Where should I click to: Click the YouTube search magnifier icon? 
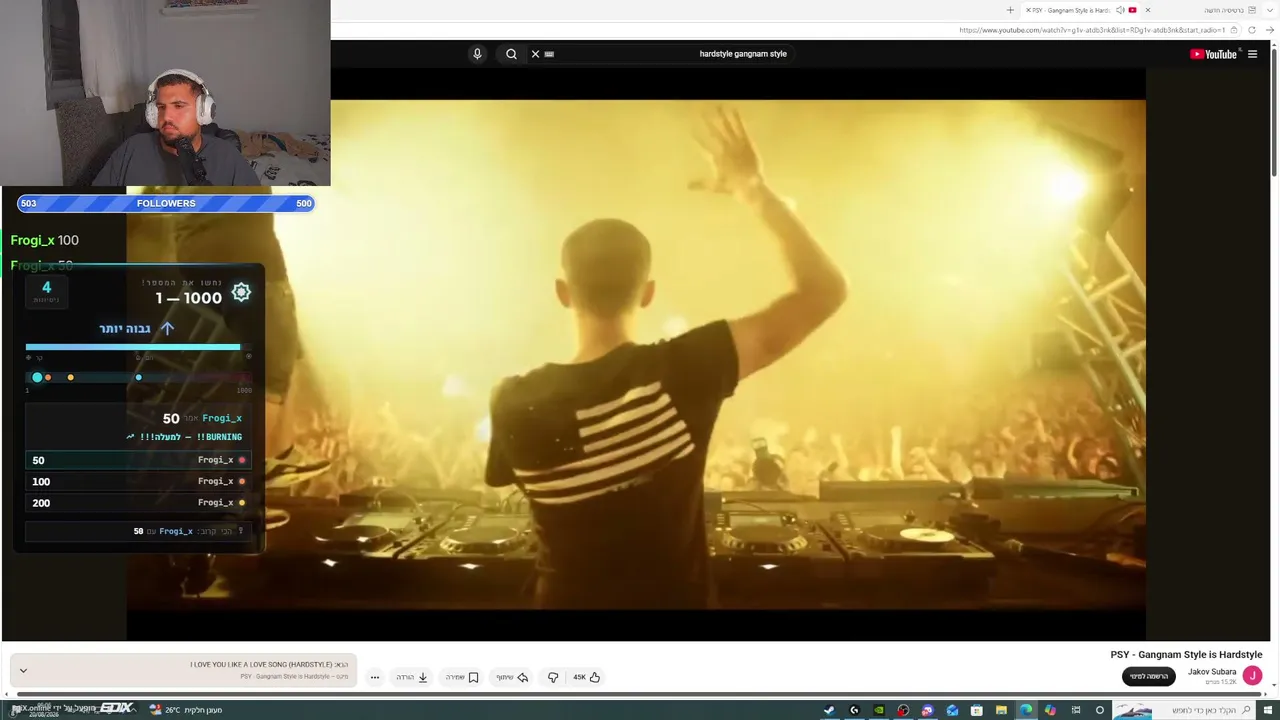tap(511, 54)
